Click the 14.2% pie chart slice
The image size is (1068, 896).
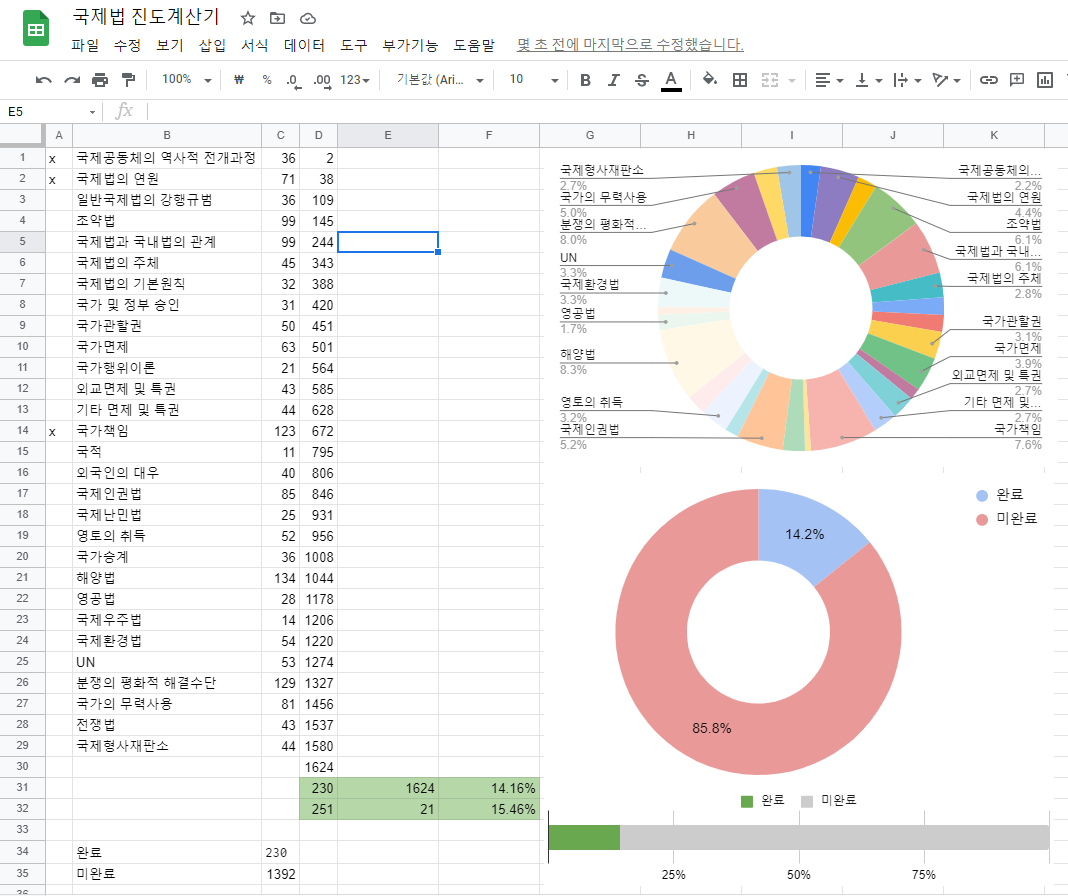805,534
